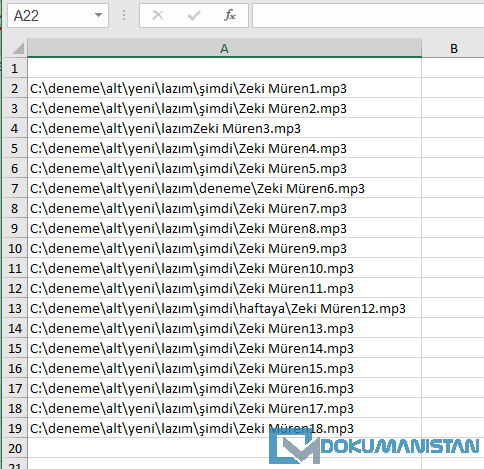The image size is (484, 469).
Task: Click the Enter checkmark icon in formula bar
Action: coord(194,15)
